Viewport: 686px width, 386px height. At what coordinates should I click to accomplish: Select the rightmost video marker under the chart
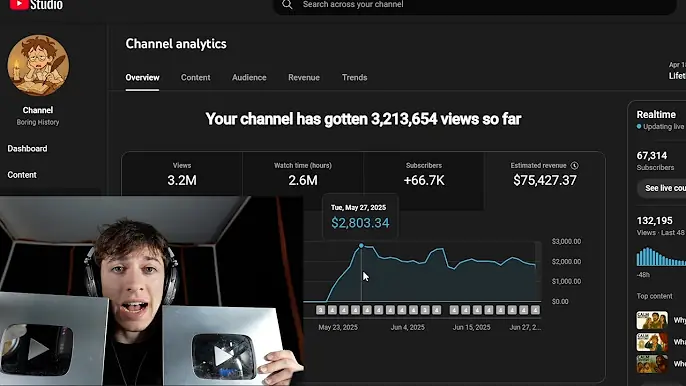coord(535,310)
